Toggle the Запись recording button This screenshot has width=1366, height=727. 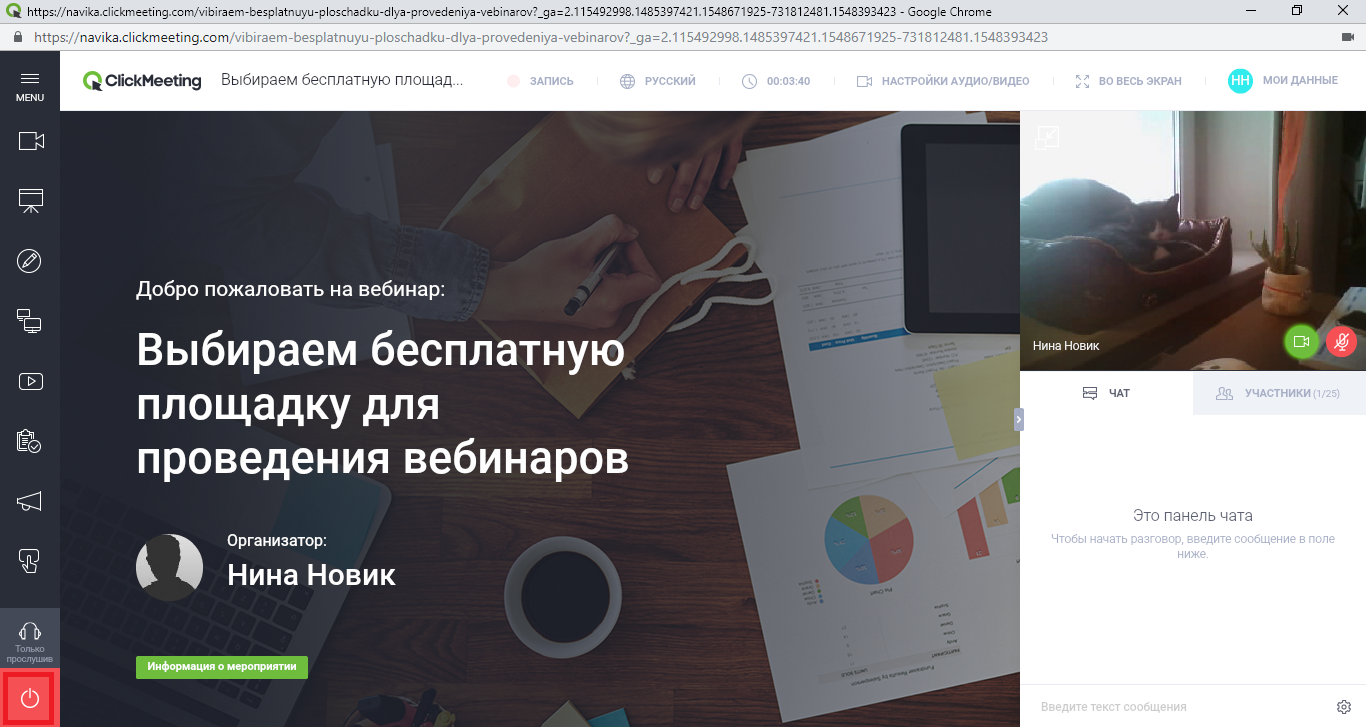coord(540,81)
